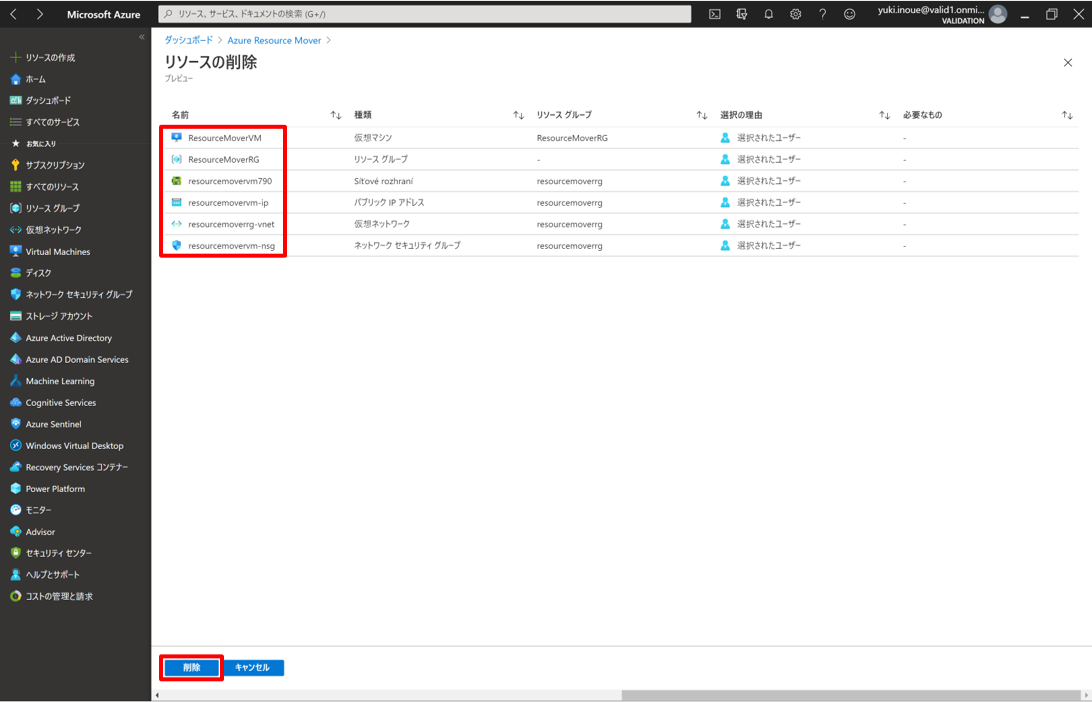Collapse the left sidebar menu

[141, 37]
